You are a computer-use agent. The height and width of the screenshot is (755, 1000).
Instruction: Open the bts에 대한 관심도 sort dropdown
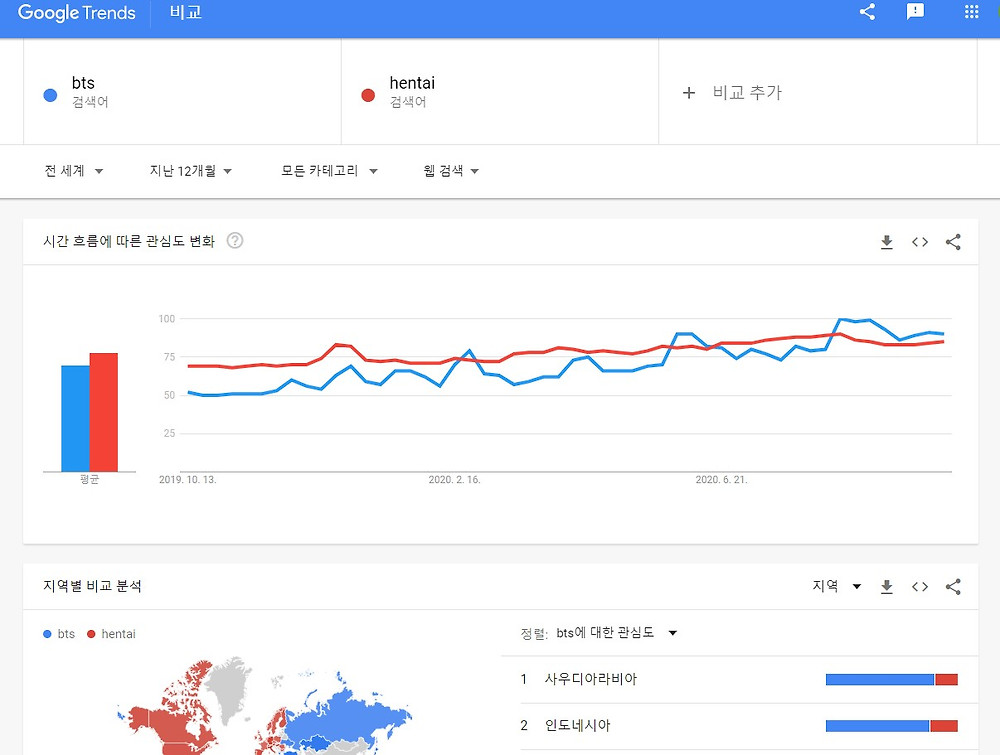[617, 633]
